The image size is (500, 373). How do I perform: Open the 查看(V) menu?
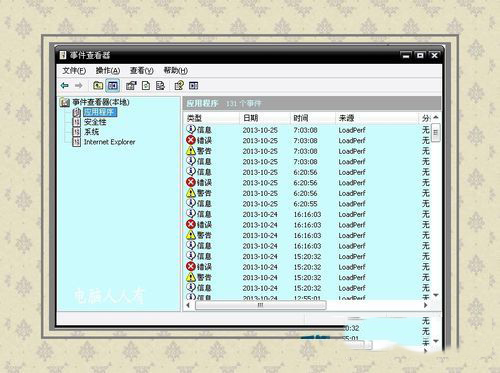(x=142, y=71)
